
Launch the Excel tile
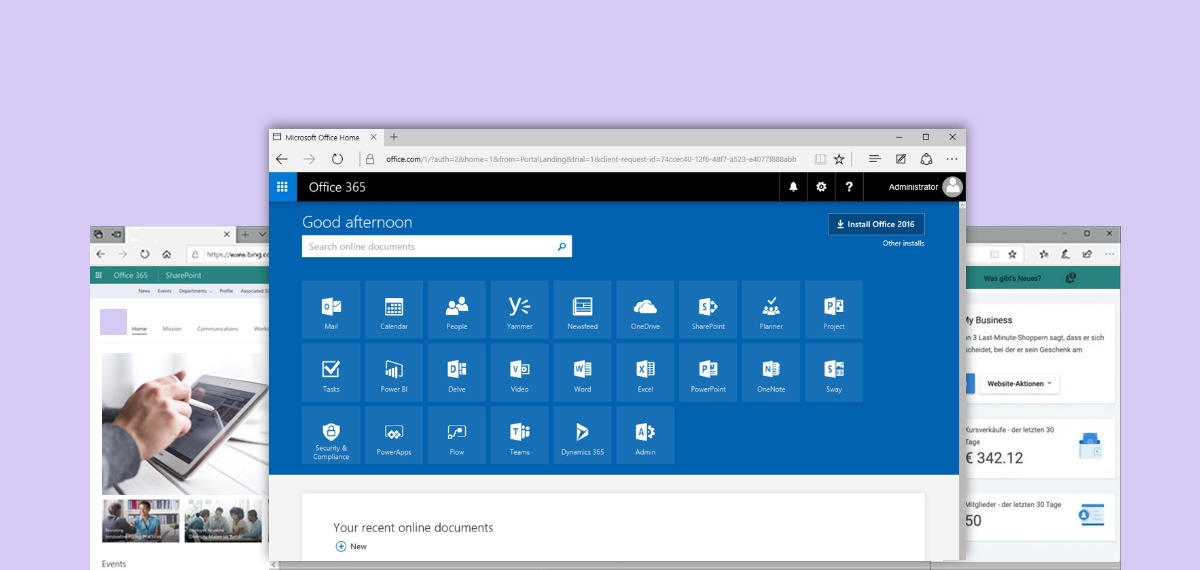(645, 372)
